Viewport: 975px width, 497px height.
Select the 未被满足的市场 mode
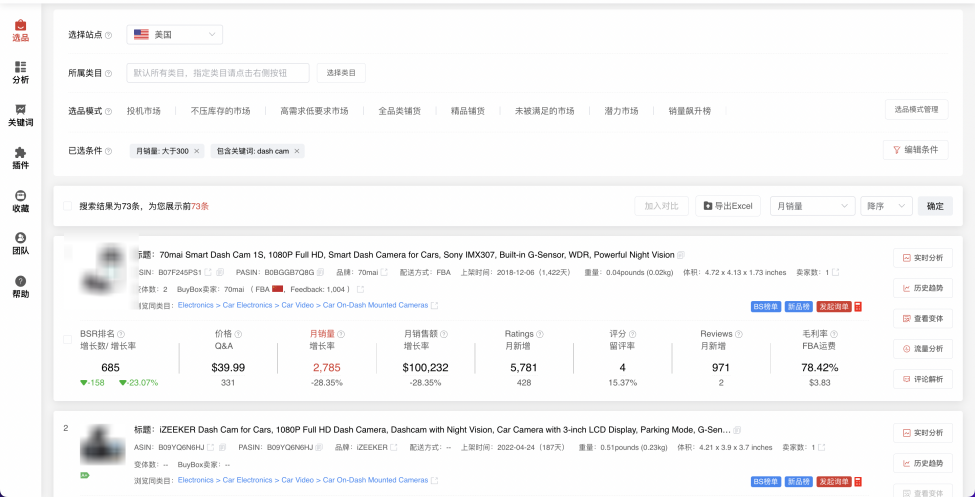tap(544, 111)
